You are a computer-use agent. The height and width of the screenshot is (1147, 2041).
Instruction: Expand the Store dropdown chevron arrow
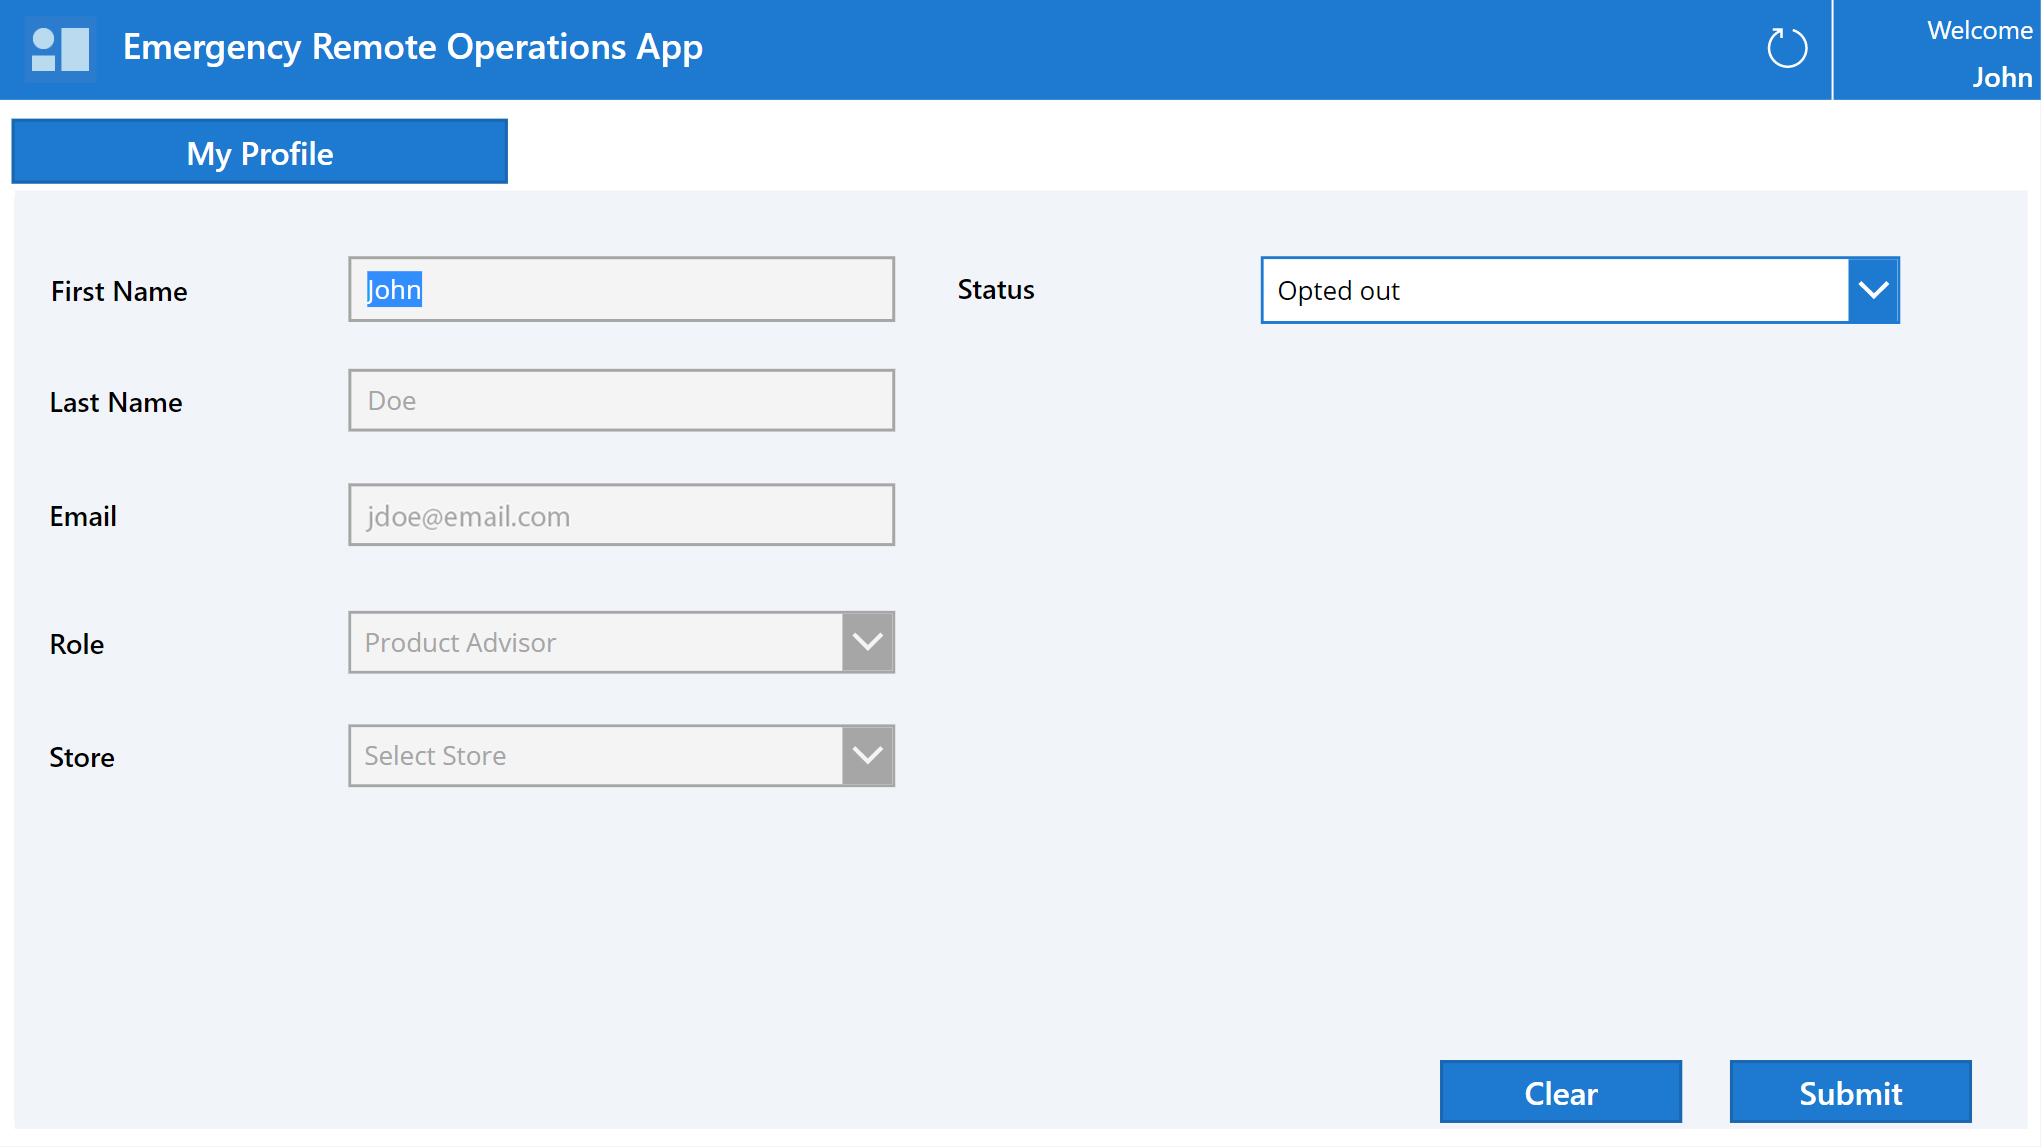click(868, 755)
